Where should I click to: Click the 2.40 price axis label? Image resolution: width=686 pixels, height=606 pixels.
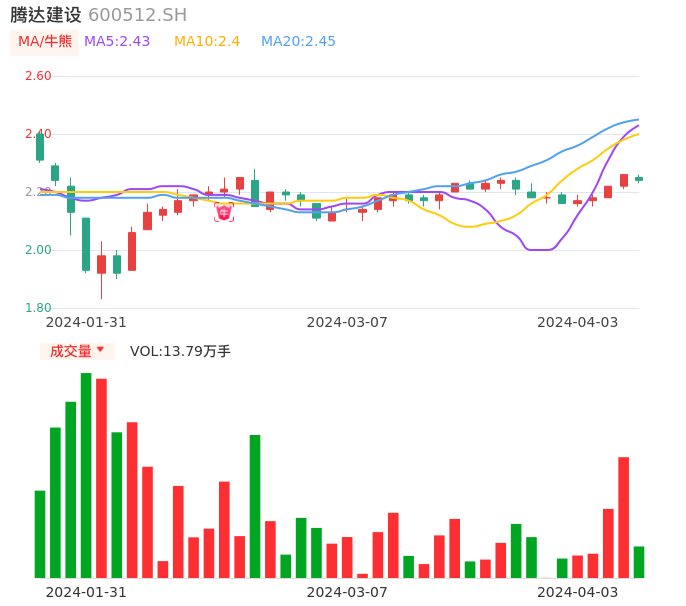point(38,134)
